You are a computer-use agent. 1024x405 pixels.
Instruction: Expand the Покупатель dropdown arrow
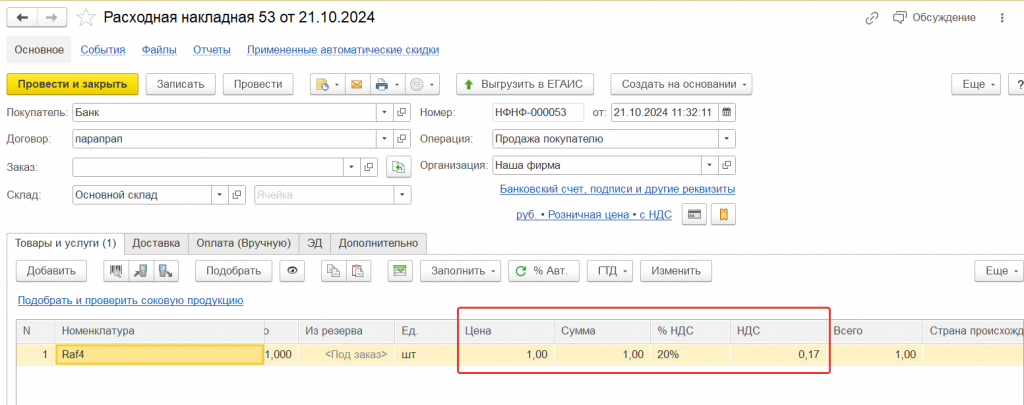(385, 112)
